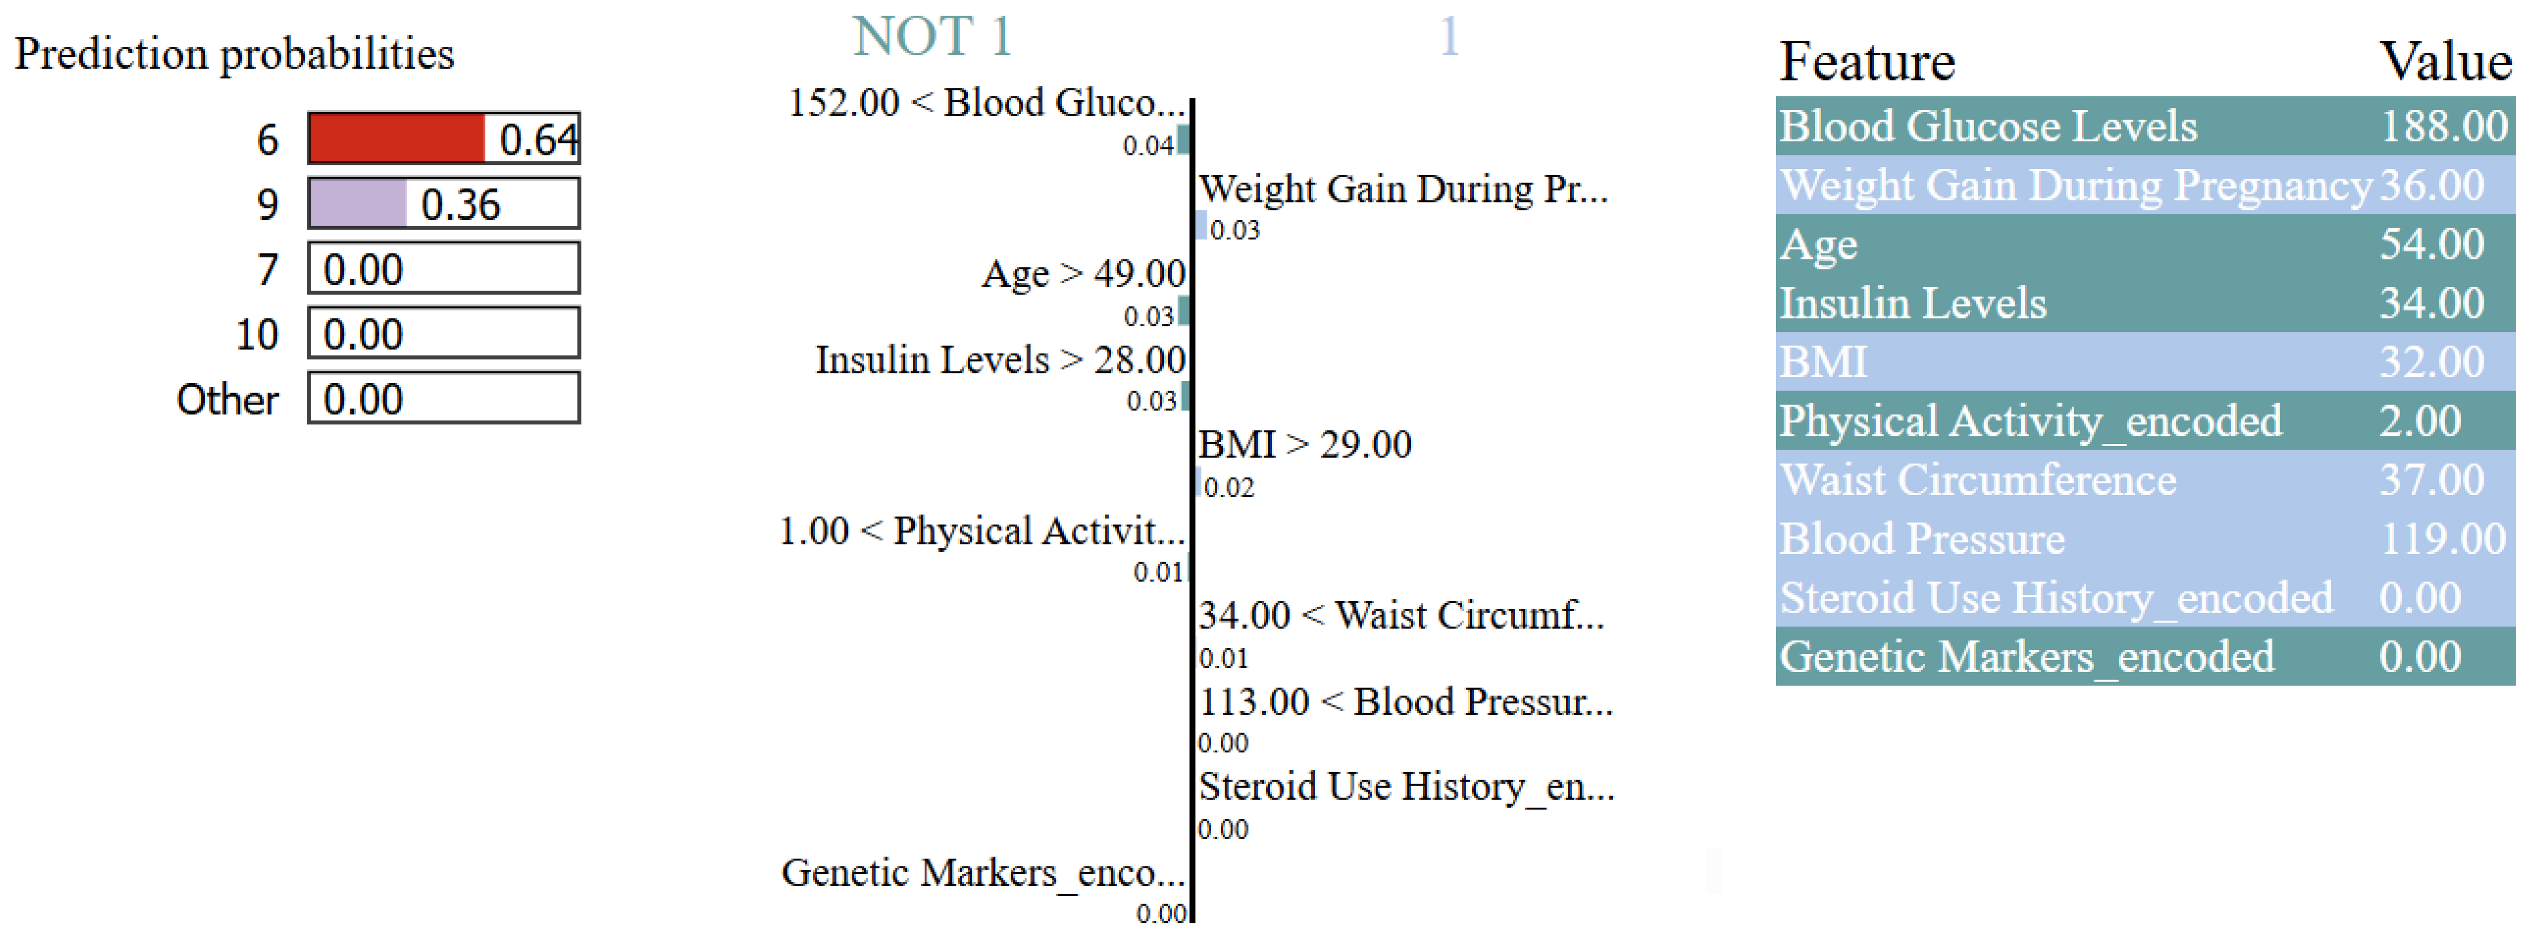Viewport: 2535px width, 936px height.
Task: Click the 'BMI > 29.00' rule label
Action: coord(1304,445)
